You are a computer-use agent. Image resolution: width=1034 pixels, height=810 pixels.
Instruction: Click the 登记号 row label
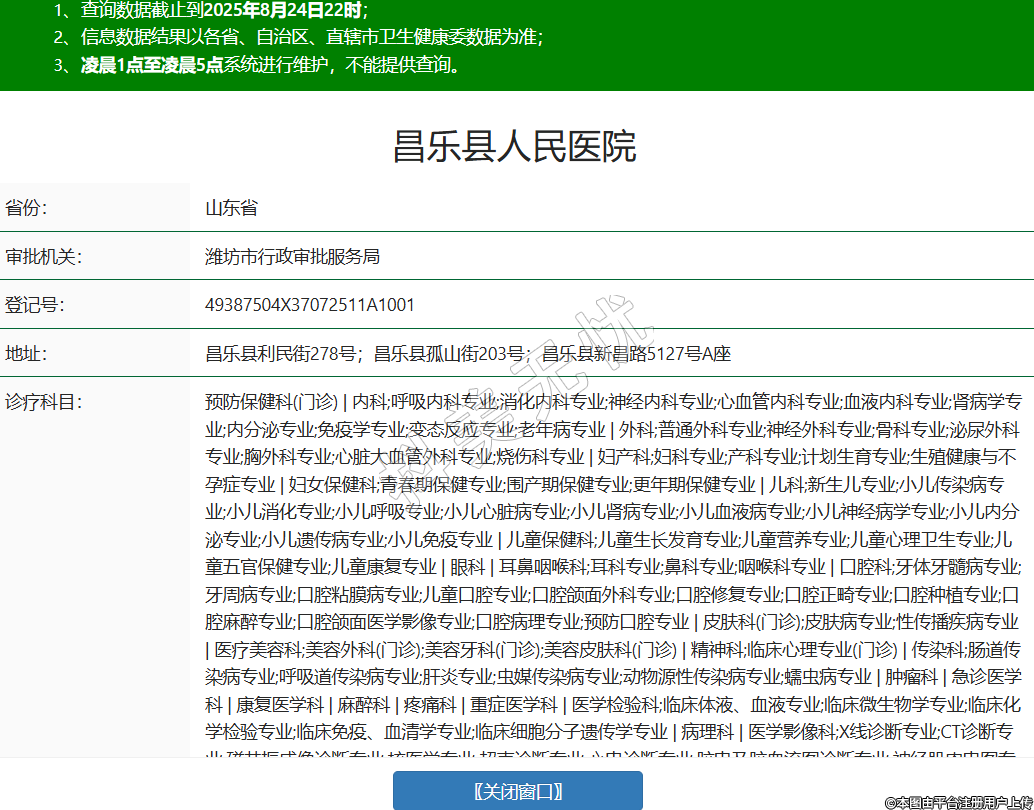coord(35,305)
